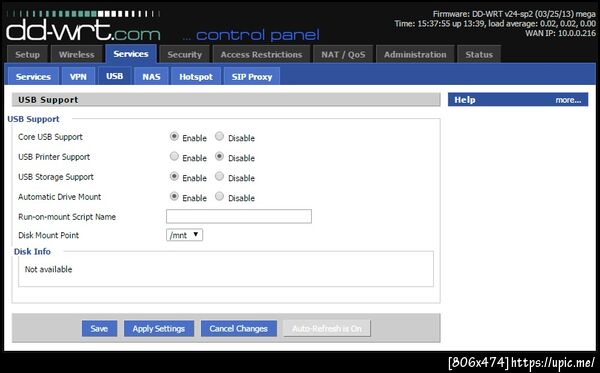The width and height of the screenshot is (600, 373).
Task: Enable Automatic Drive Mount
Action: (174, 196)
